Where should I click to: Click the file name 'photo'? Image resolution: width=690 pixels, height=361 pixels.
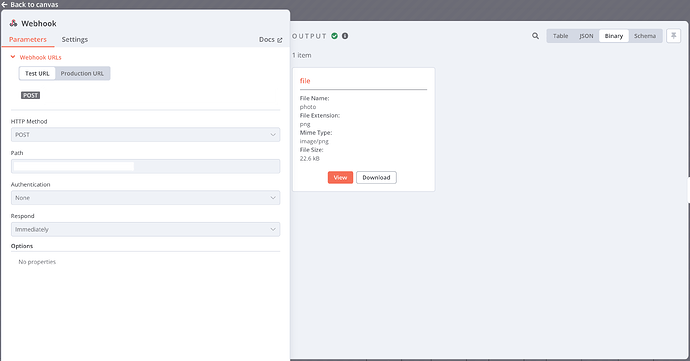point(308,107)
